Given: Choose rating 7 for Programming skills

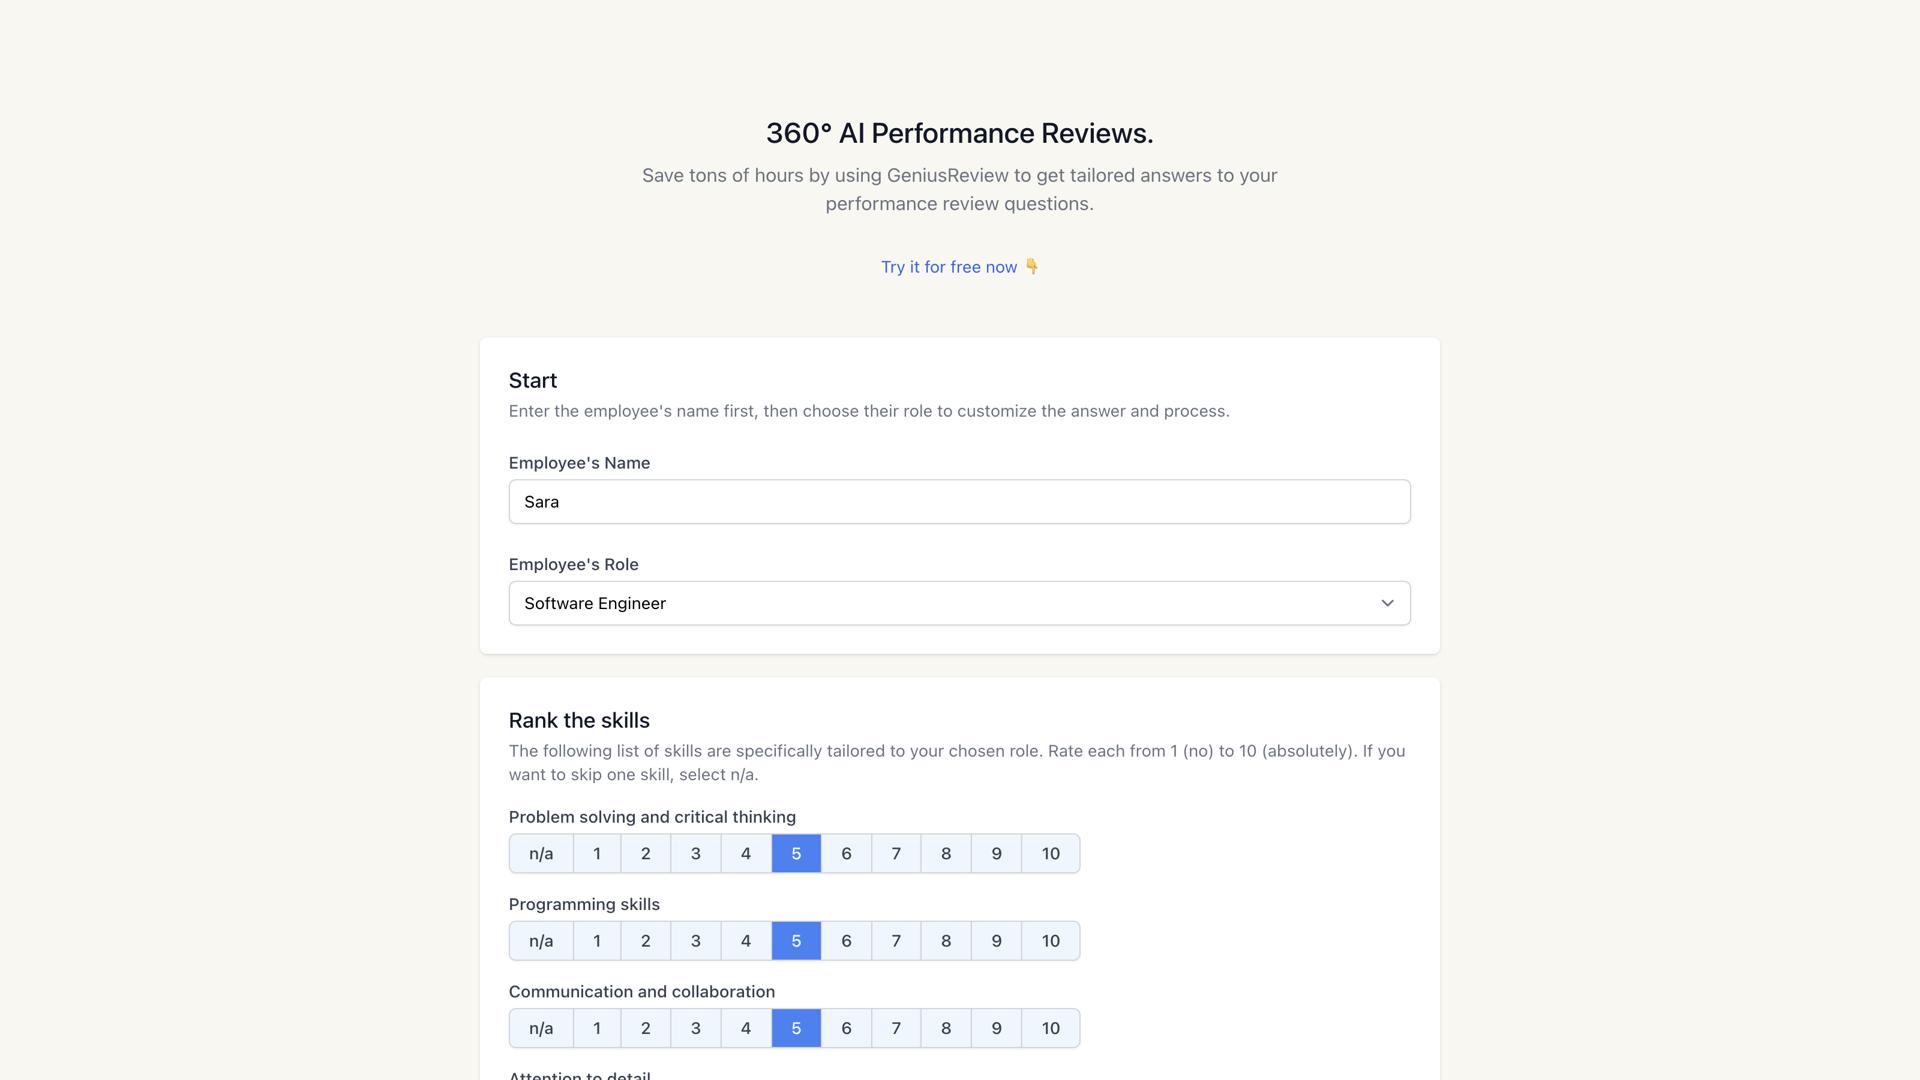Looking at the screenshot, I should pos(895,940).
